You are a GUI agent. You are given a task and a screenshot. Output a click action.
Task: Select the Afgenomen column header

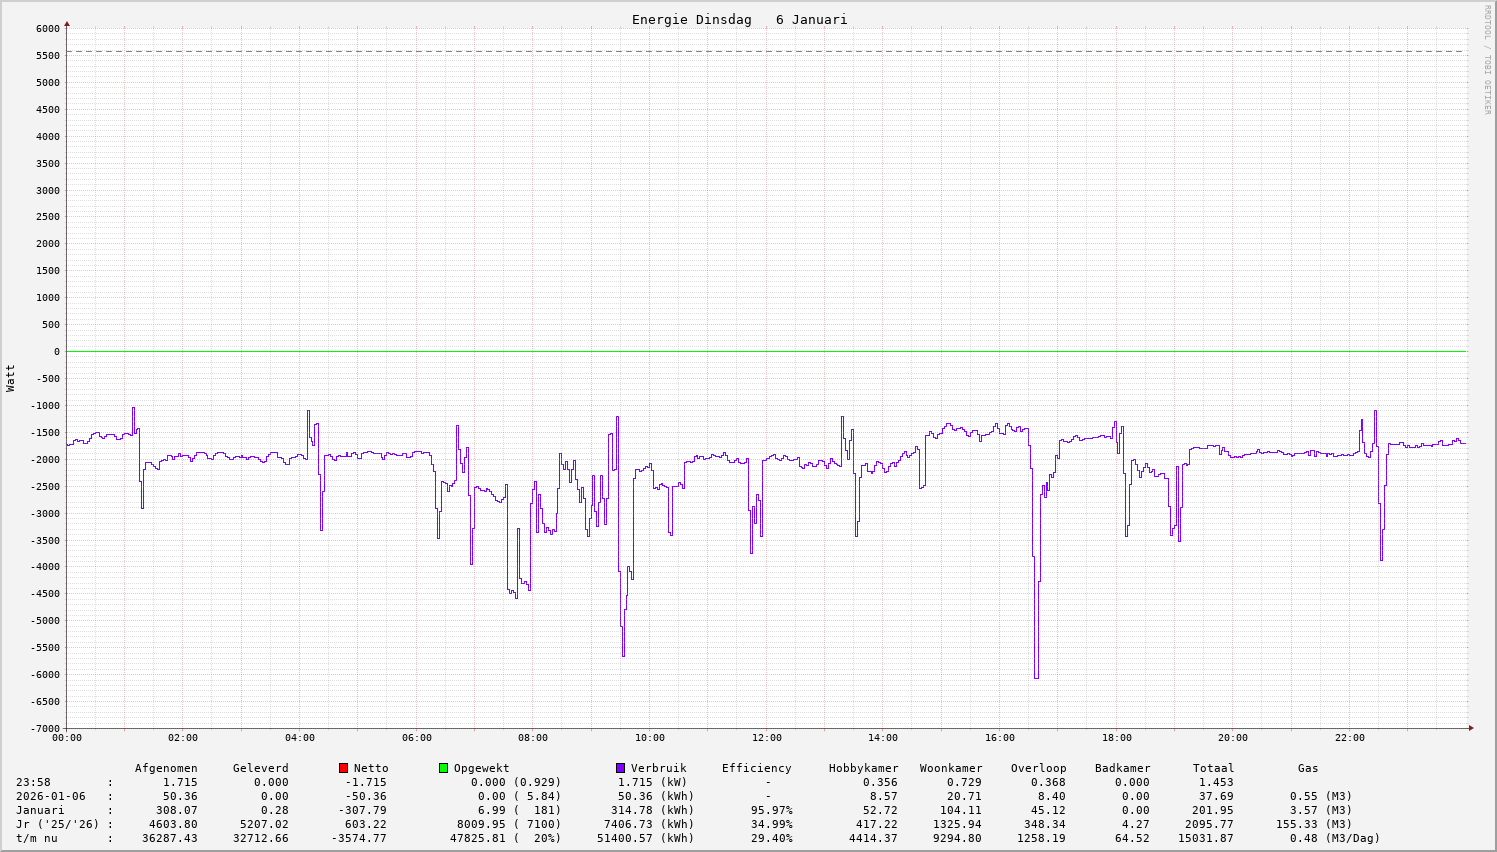click(166, 768)
